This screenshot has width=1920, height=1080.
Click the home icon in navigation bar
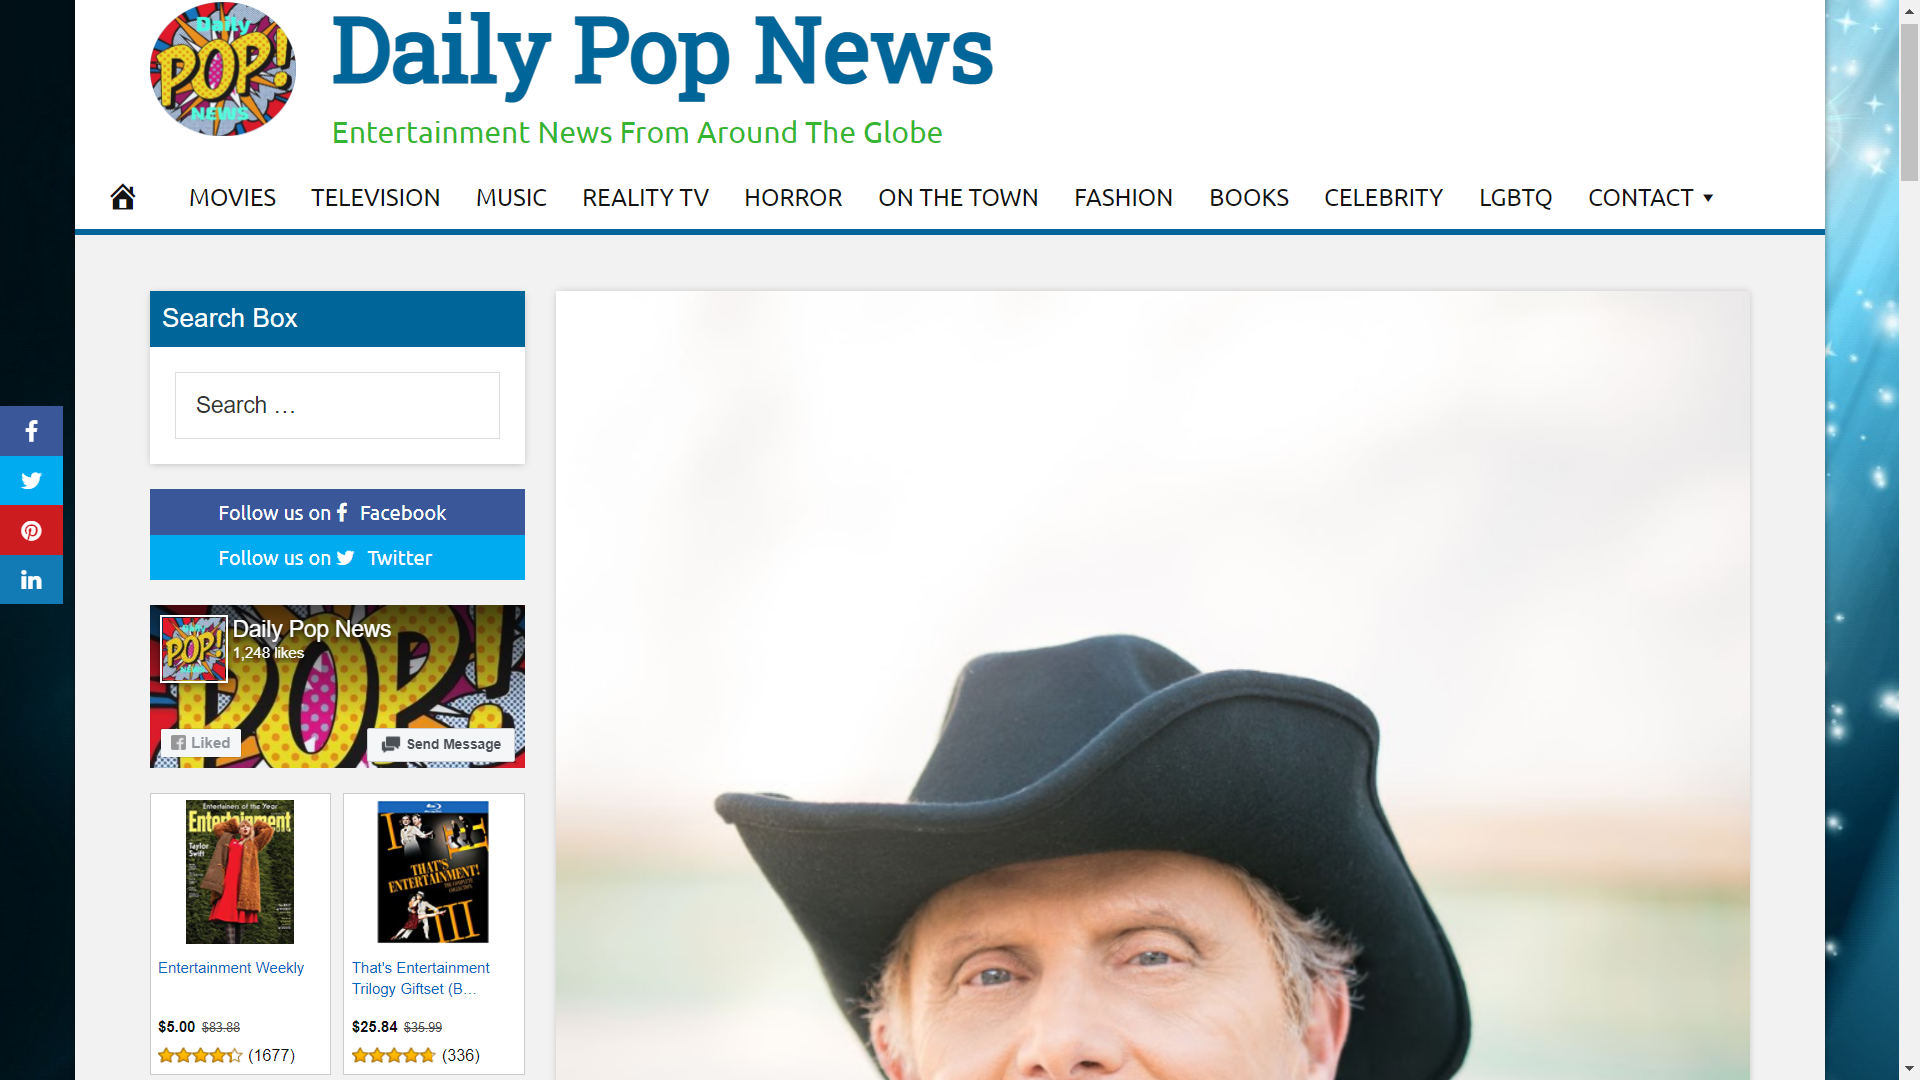123,197
